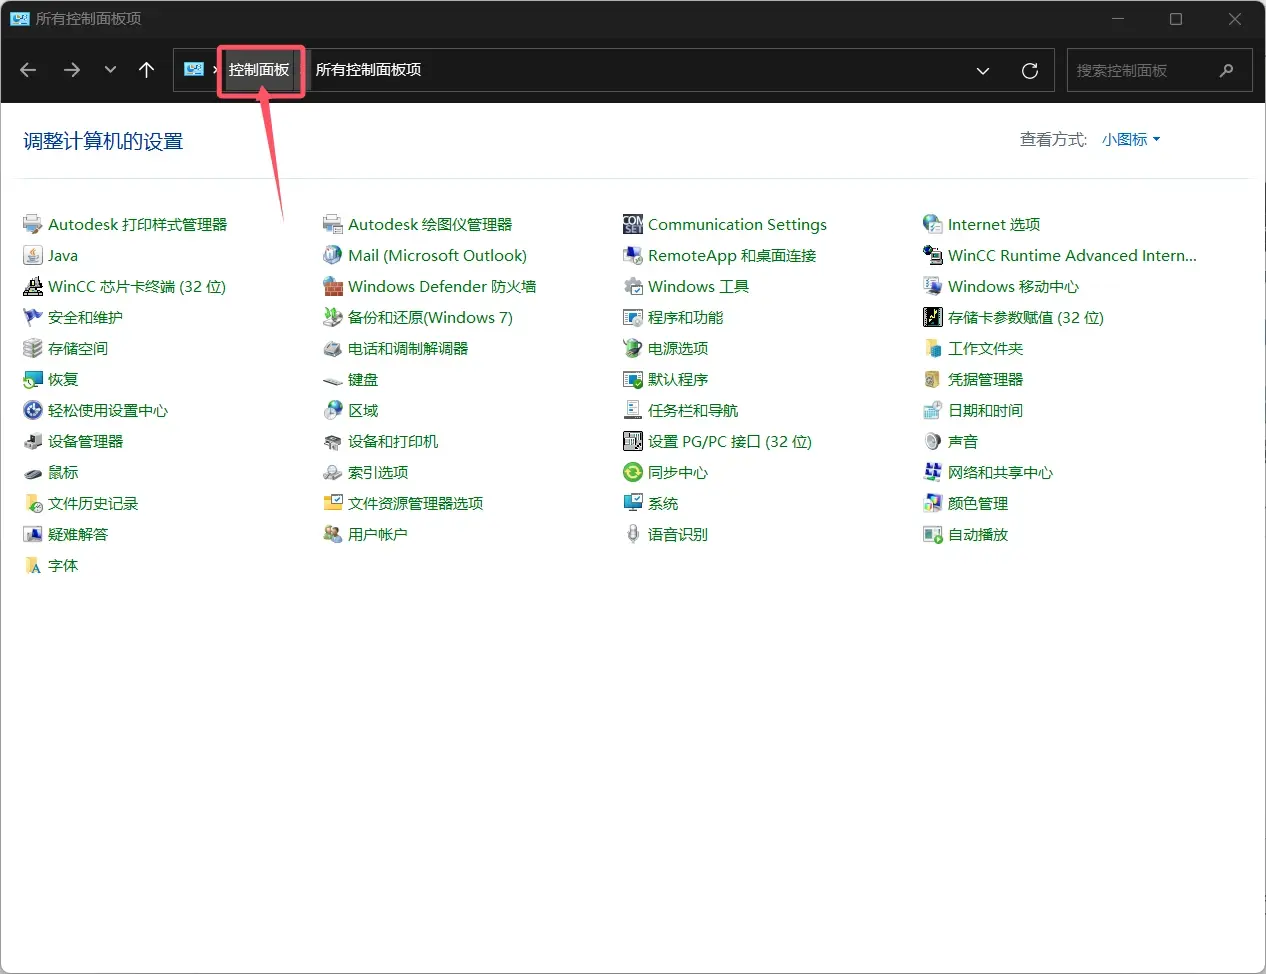Open the 文件历史记录 link

93,503
